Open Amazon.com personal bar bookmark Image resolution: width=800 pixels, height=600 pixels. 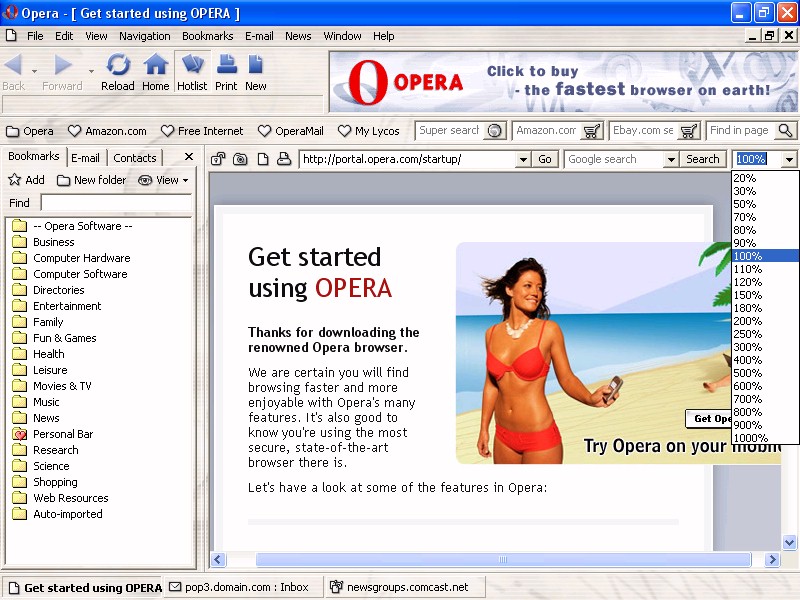(107, 131)
